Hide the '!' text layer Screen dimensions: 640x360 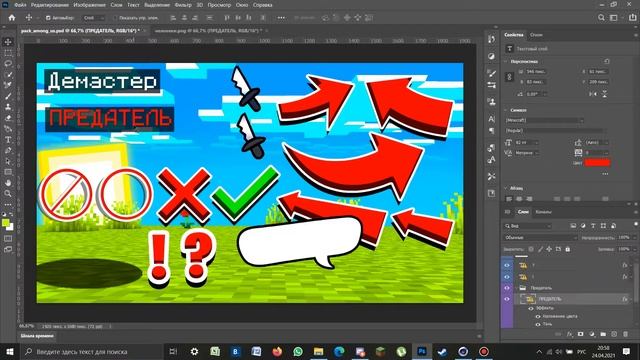(x=507, y=277)
